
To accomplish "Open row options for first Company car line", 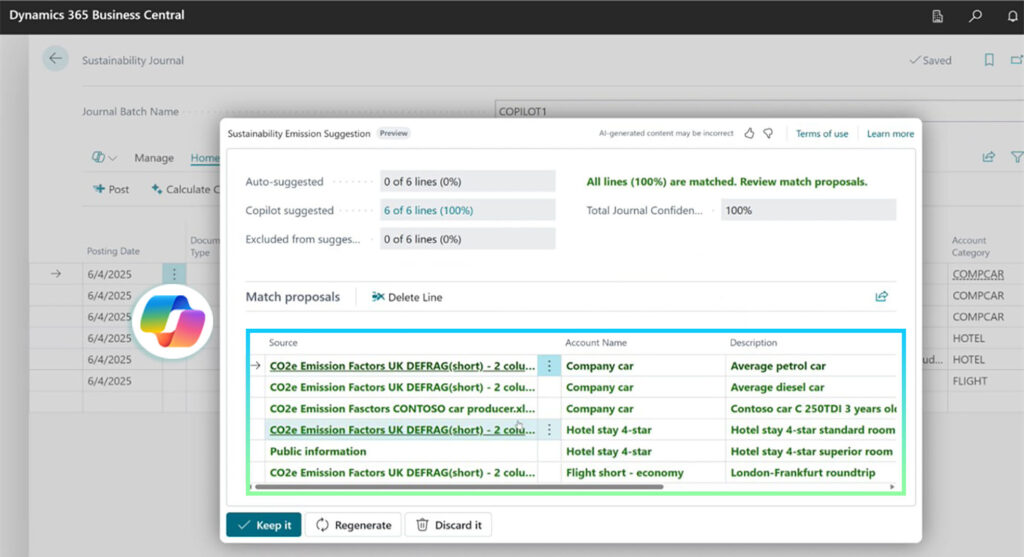I will tap(549, 366).
